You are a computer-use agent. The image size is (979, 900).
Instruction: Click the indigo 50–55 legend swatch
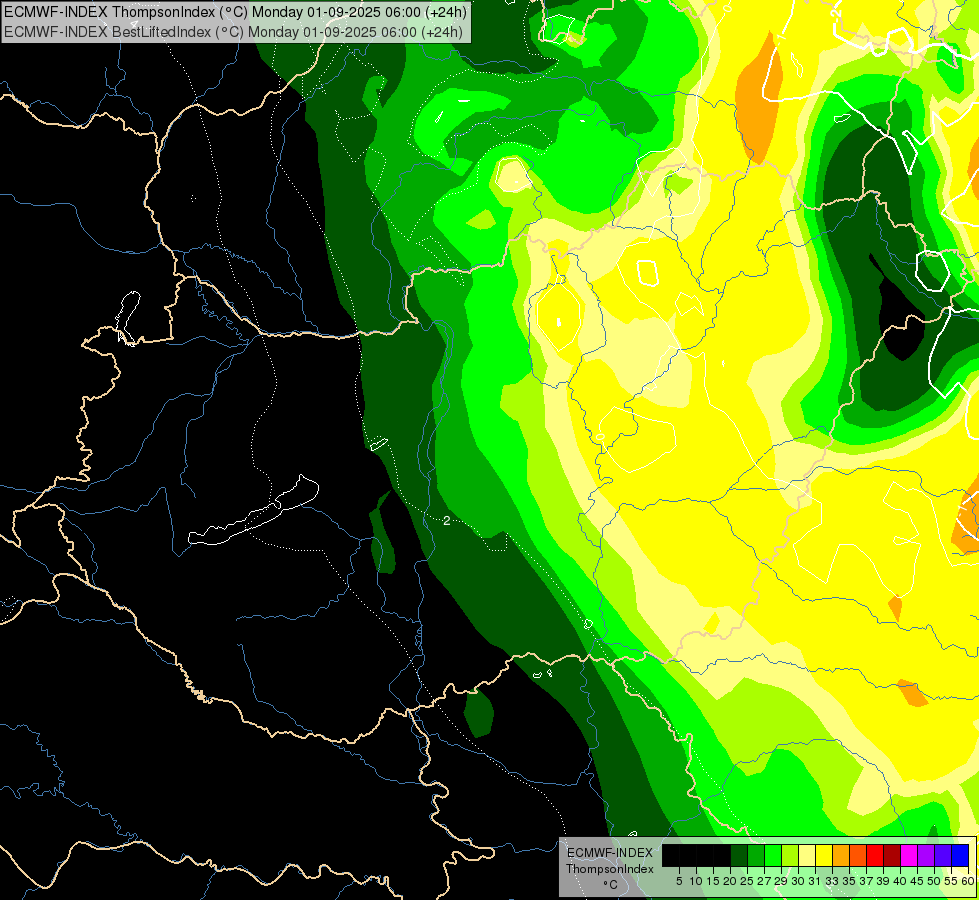943,855
